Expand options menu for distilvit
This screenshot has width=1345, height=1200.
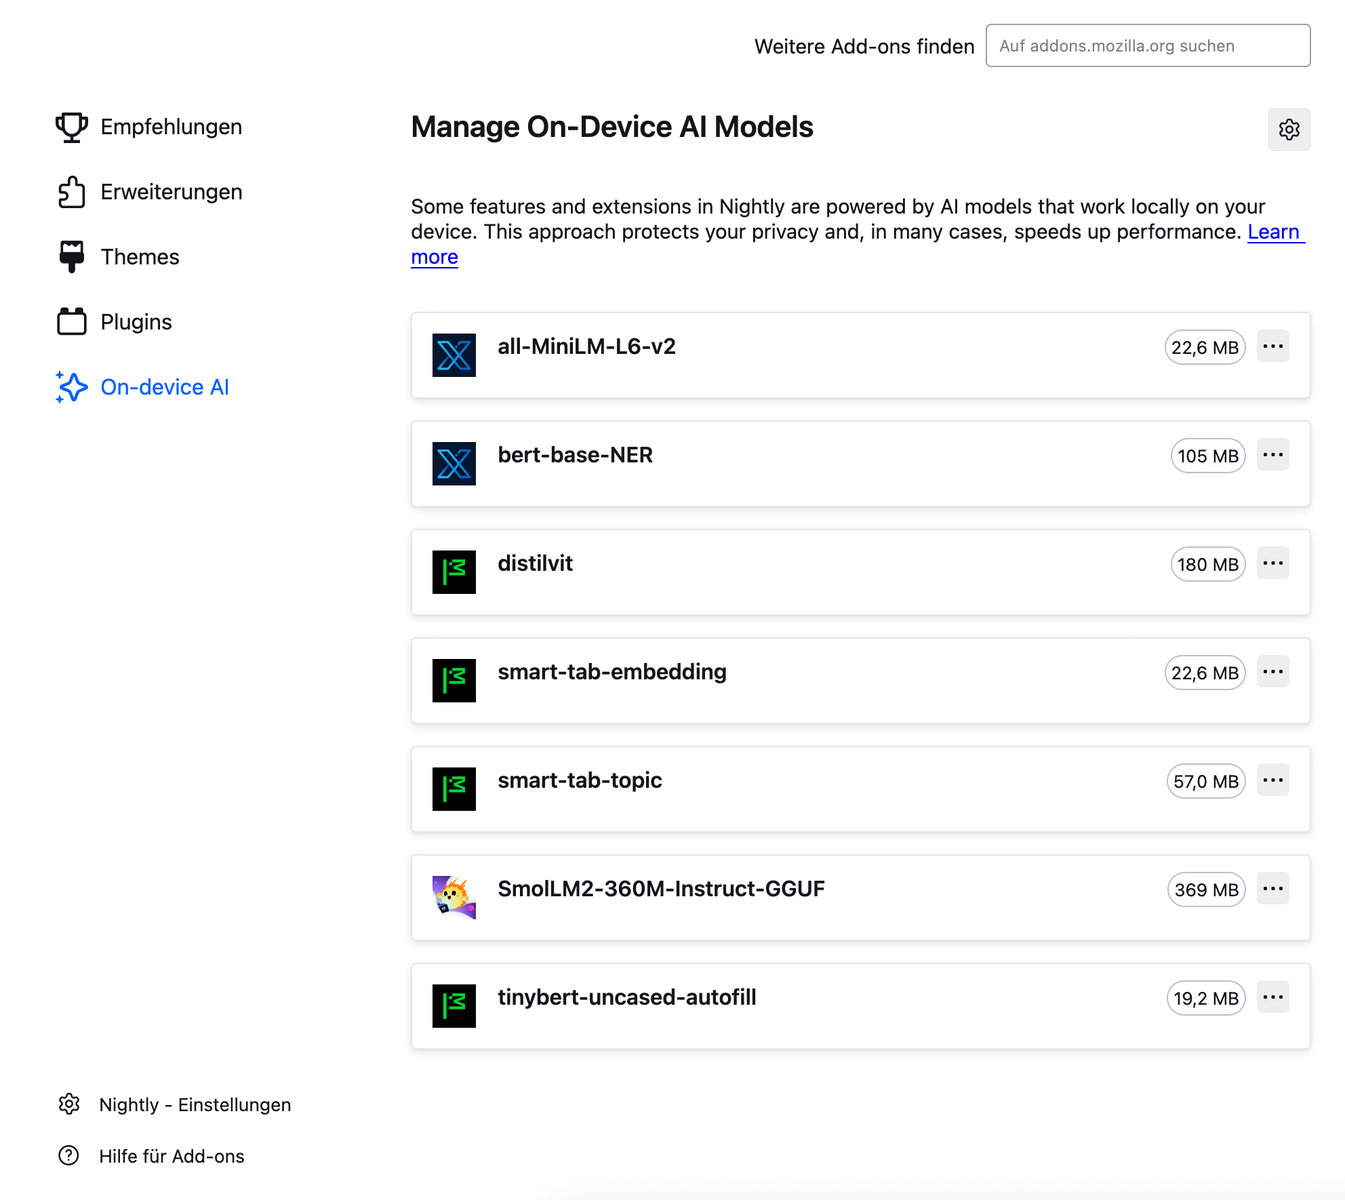(x=1272, y=564)
